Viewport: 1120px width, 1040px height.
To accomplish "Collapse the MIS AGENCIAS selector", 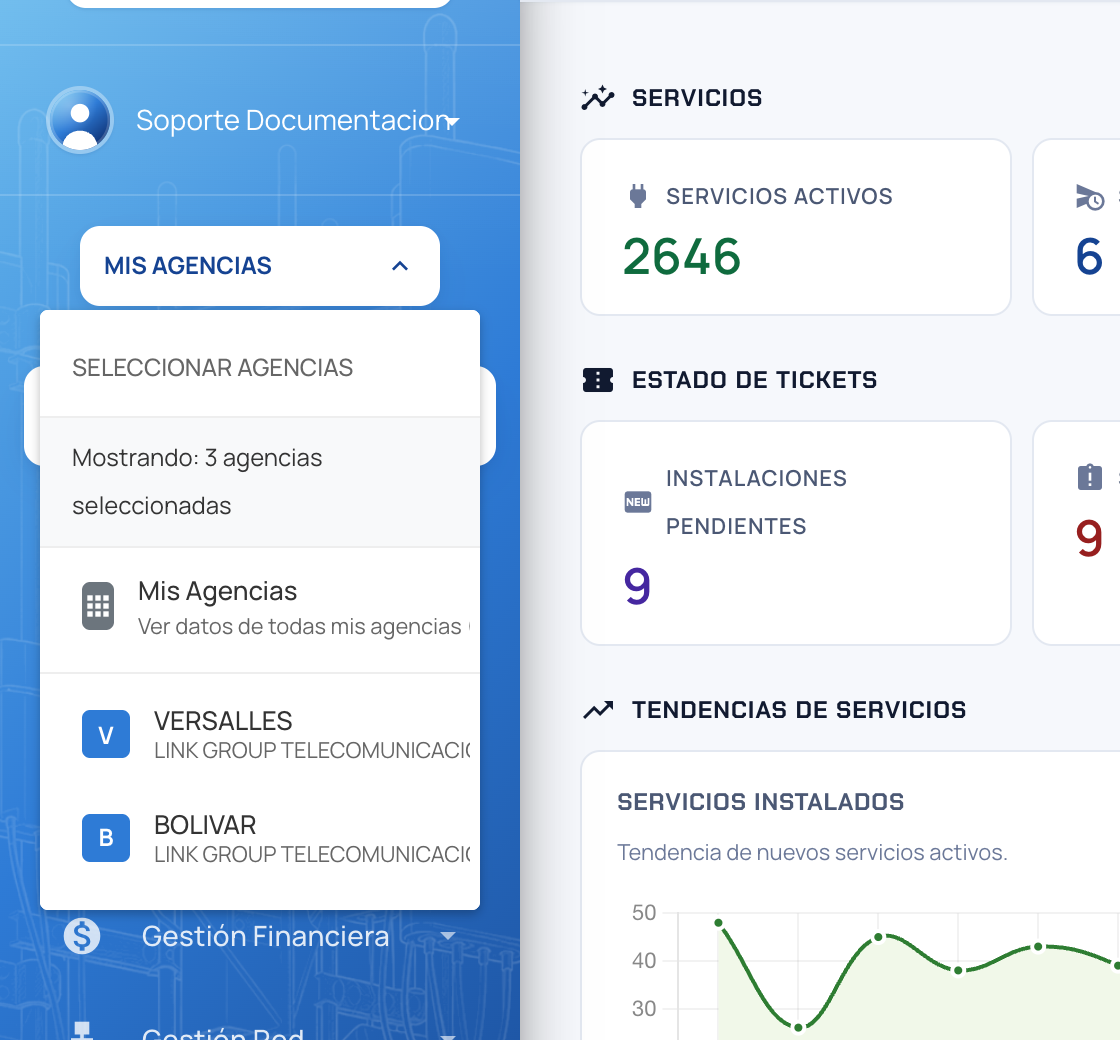I will coord(260,266).
